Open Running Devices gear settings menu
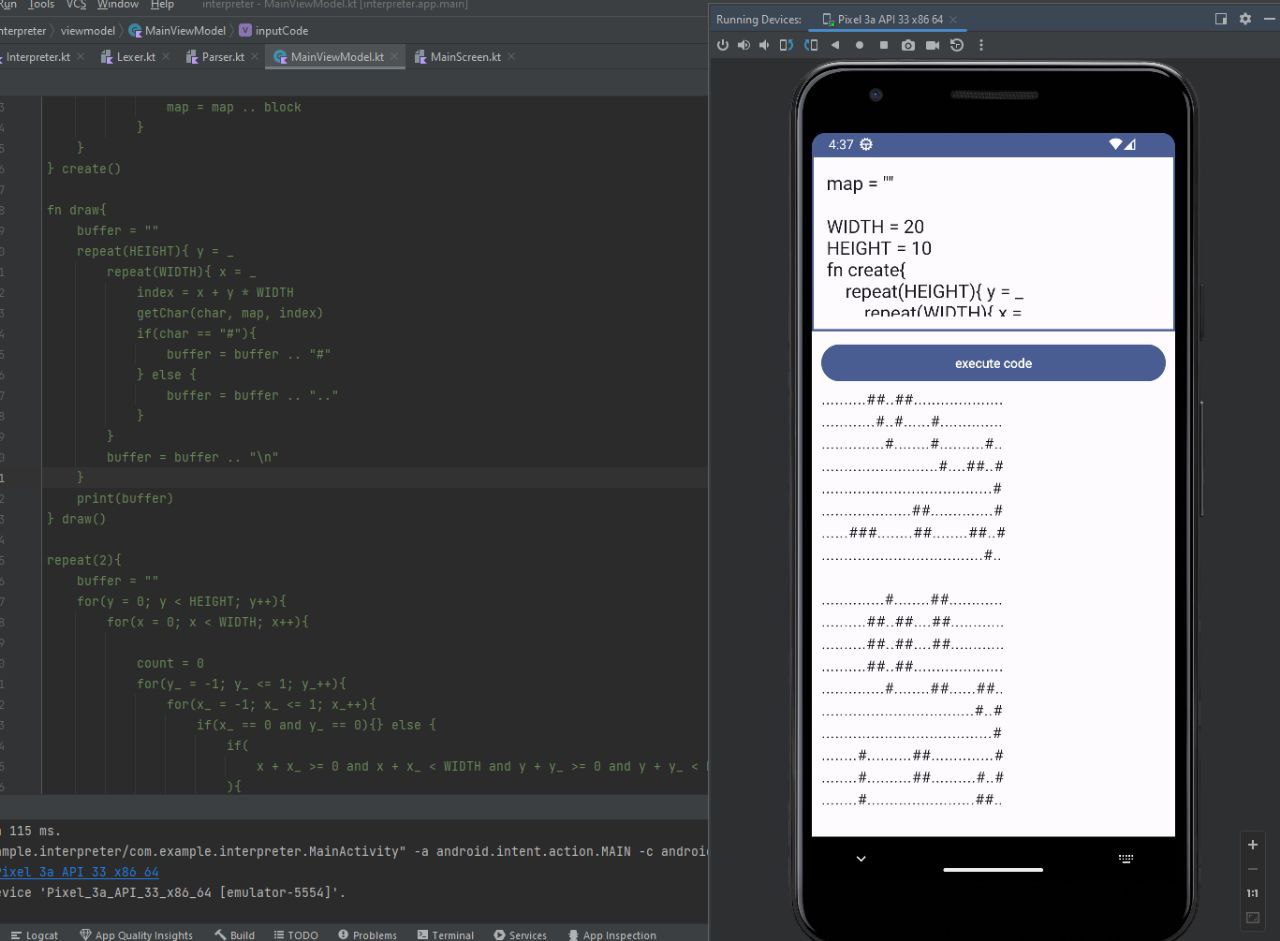This screenshot has width=1280, height=941. coord(1245,19)
